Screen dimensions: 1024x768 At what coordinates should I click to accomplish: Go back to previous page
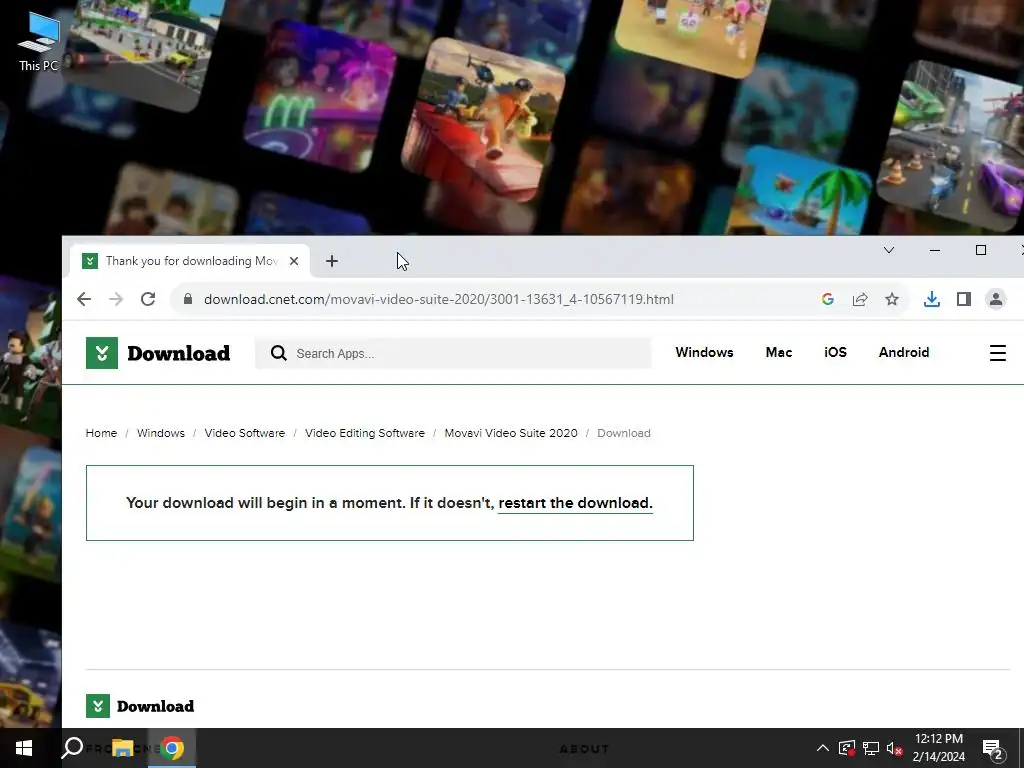point(84,299)
